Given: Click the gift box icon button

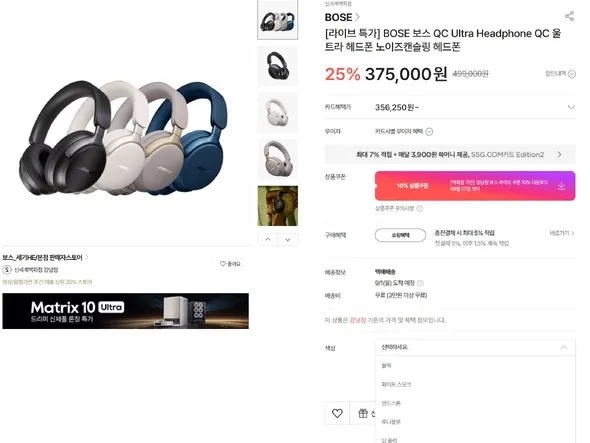Looking at the screenshot, I should coord(363,413).
